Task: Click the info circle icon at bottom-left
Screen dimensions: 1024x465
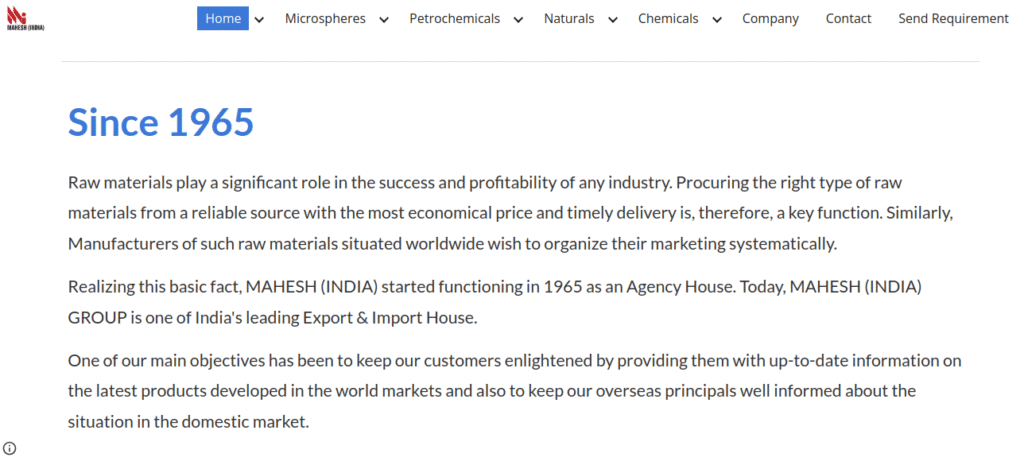Action: point(10,448)
